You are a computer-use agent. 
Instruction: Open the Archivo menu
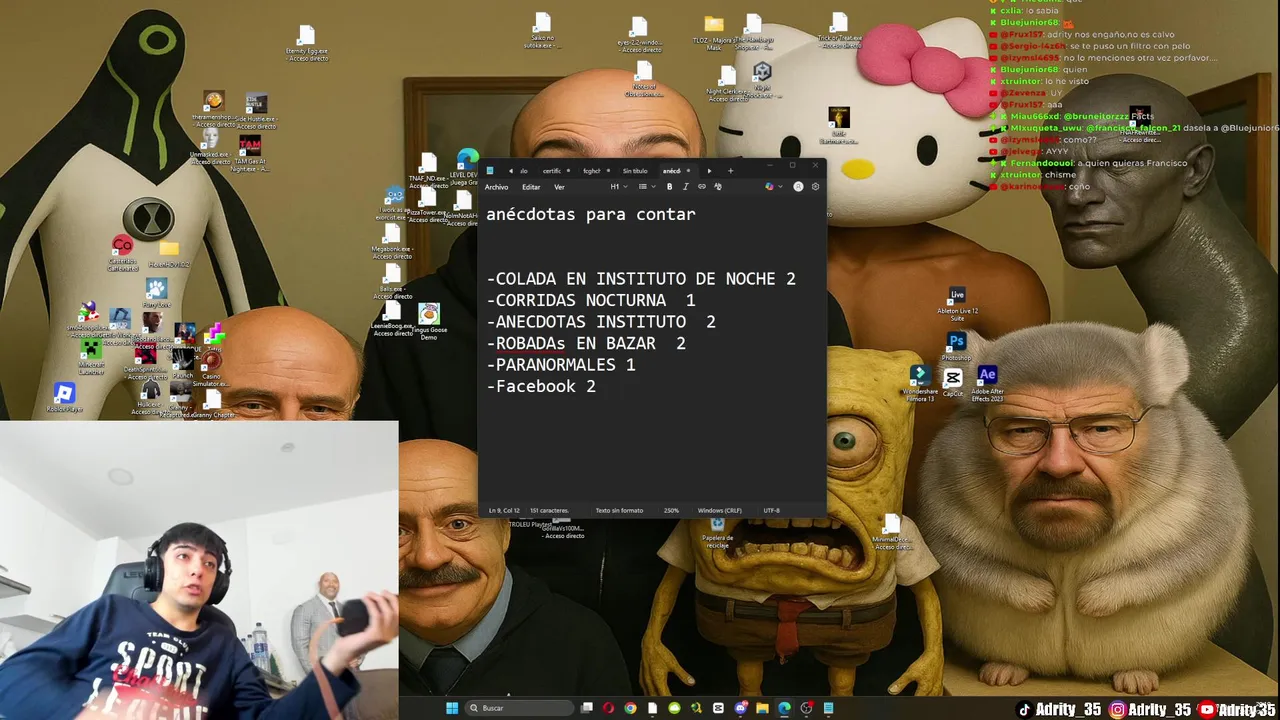point(496,187)
